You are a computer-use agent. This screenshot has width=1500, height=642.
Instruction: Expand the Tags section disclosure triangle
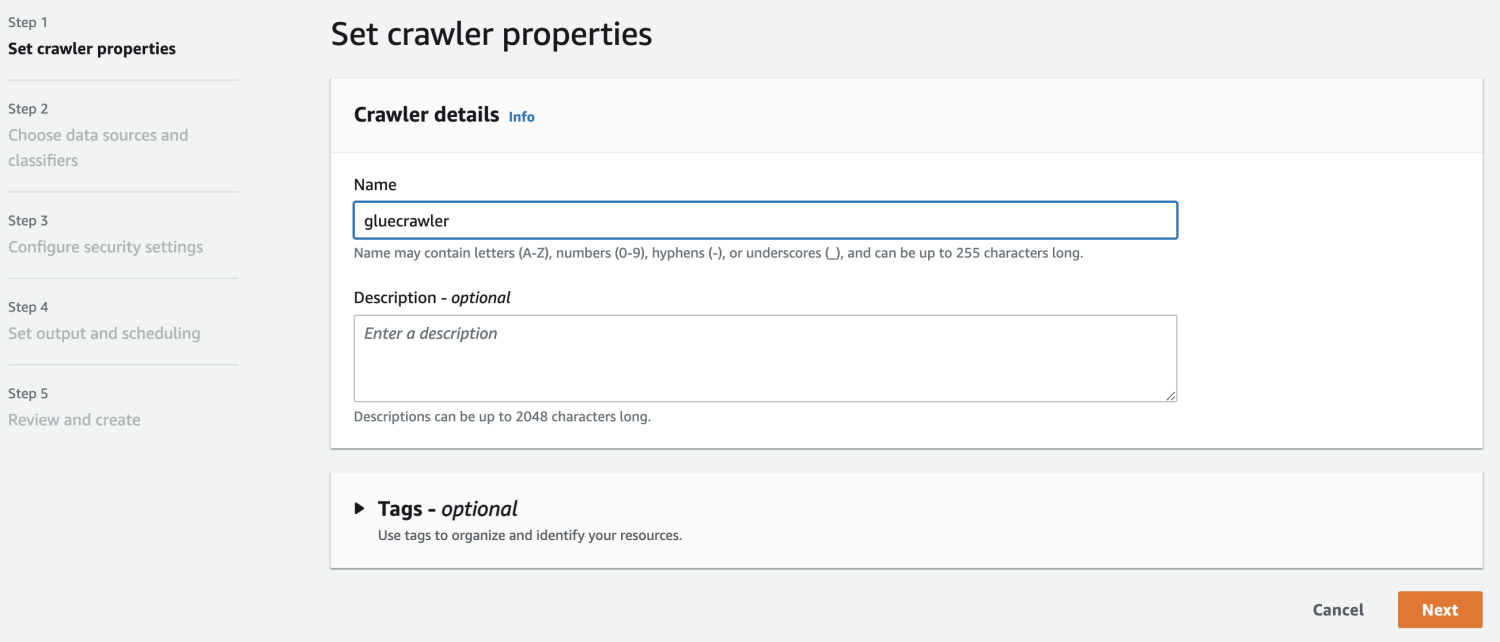click(x=360, y=509)
